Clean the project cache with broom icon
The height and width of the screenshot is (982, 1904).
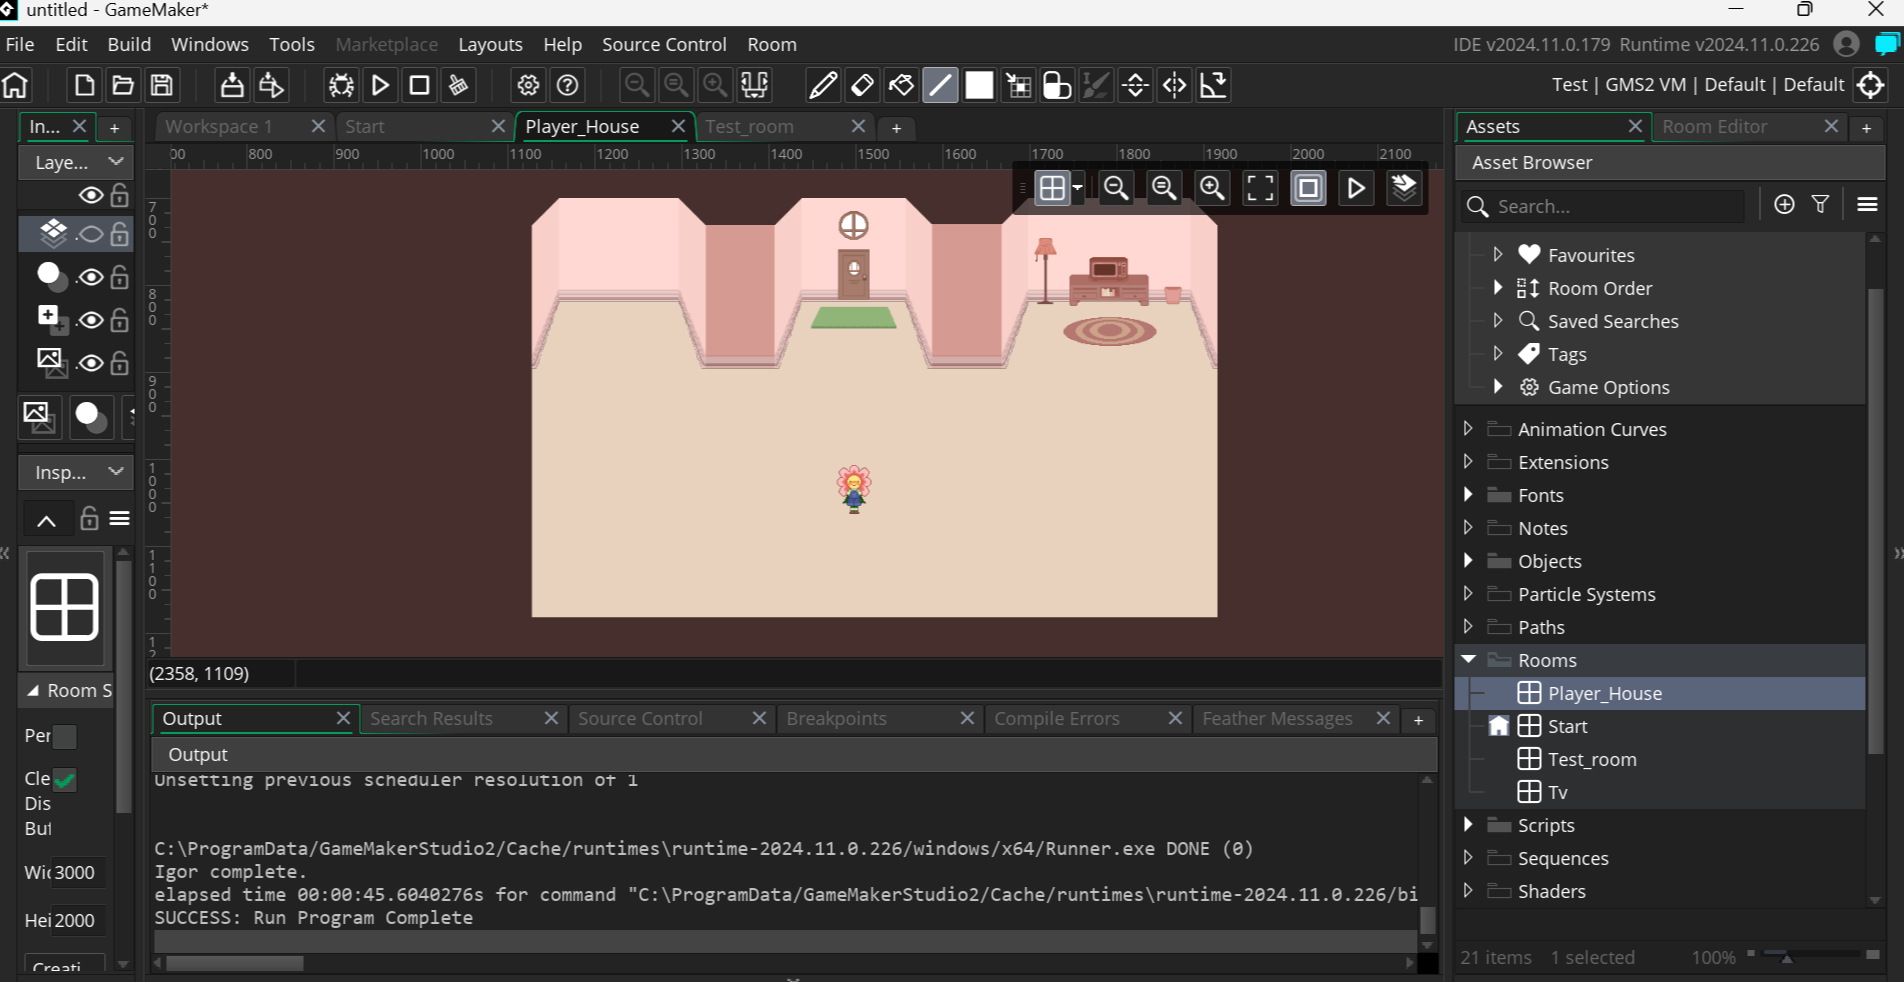458,85
